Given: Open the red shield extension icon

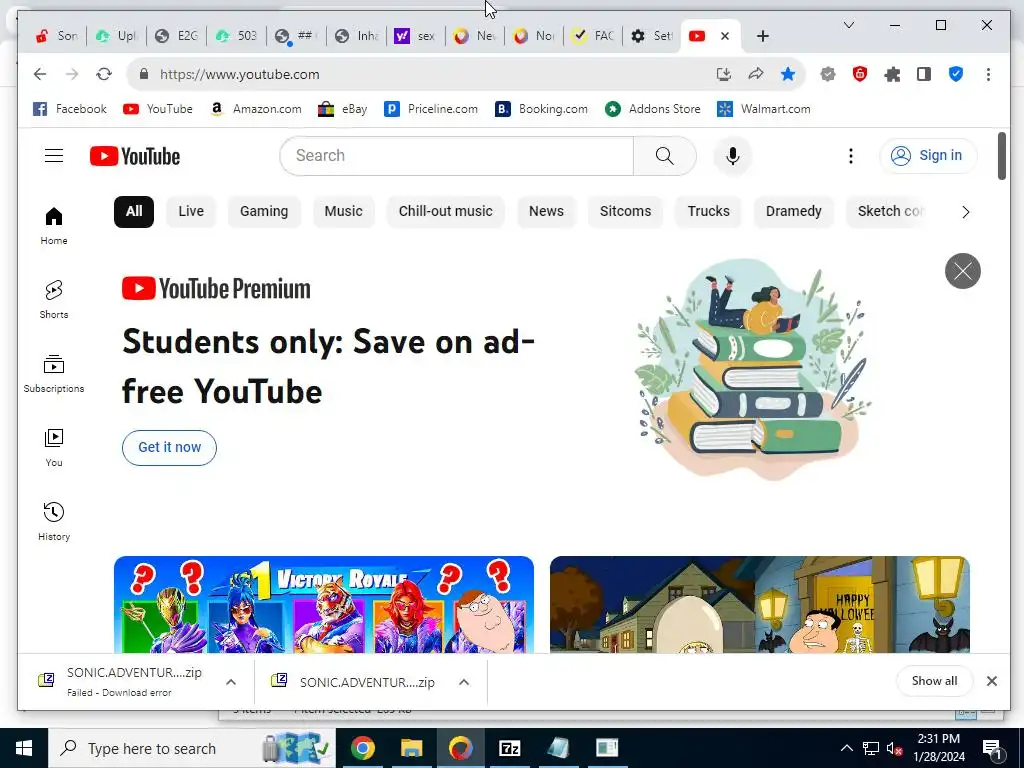Looking at the screenshot, I should point(859,74).
